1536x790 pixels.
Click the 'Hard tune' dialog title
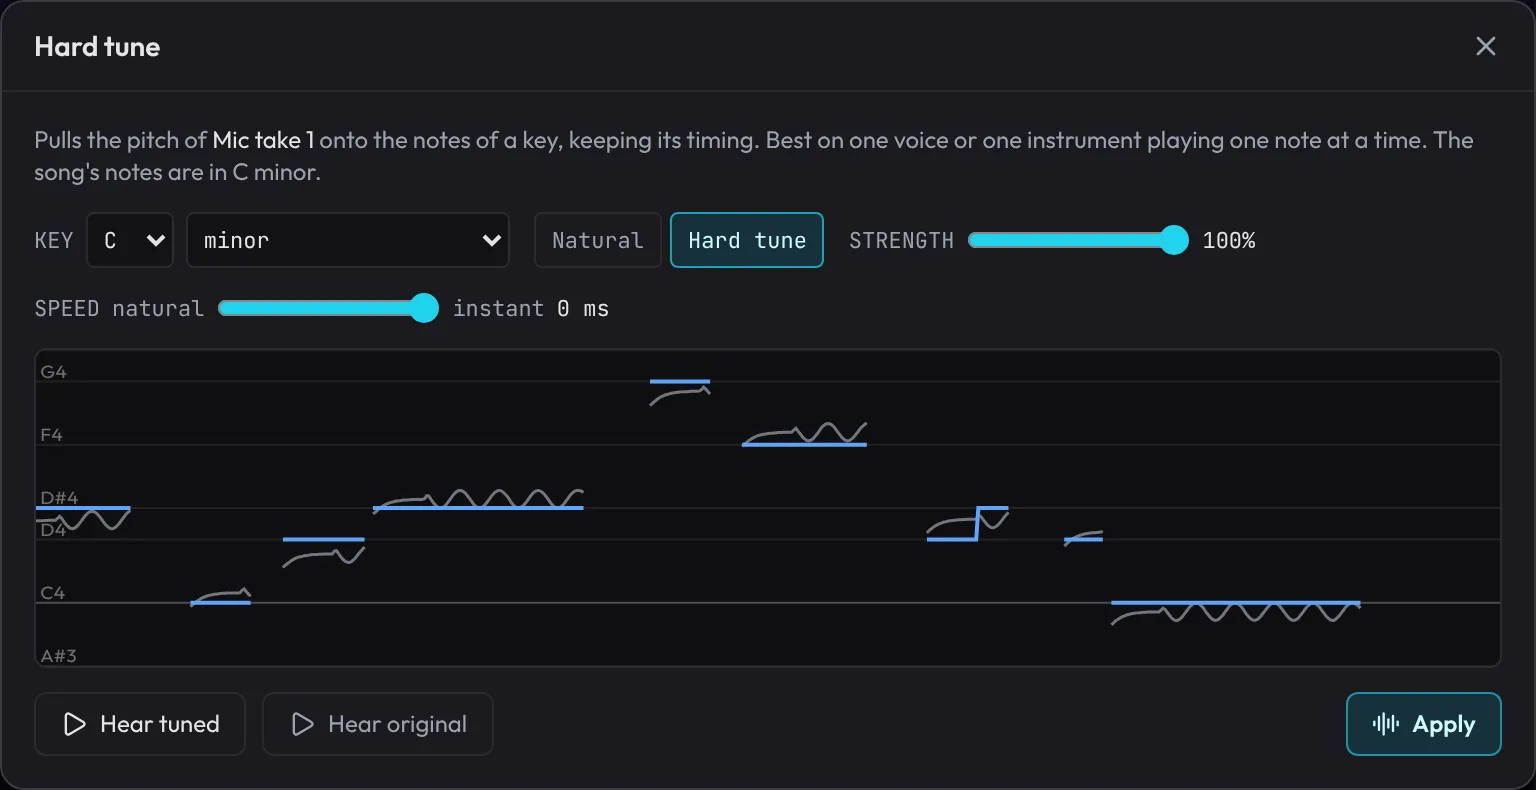(x=97, y=46)
